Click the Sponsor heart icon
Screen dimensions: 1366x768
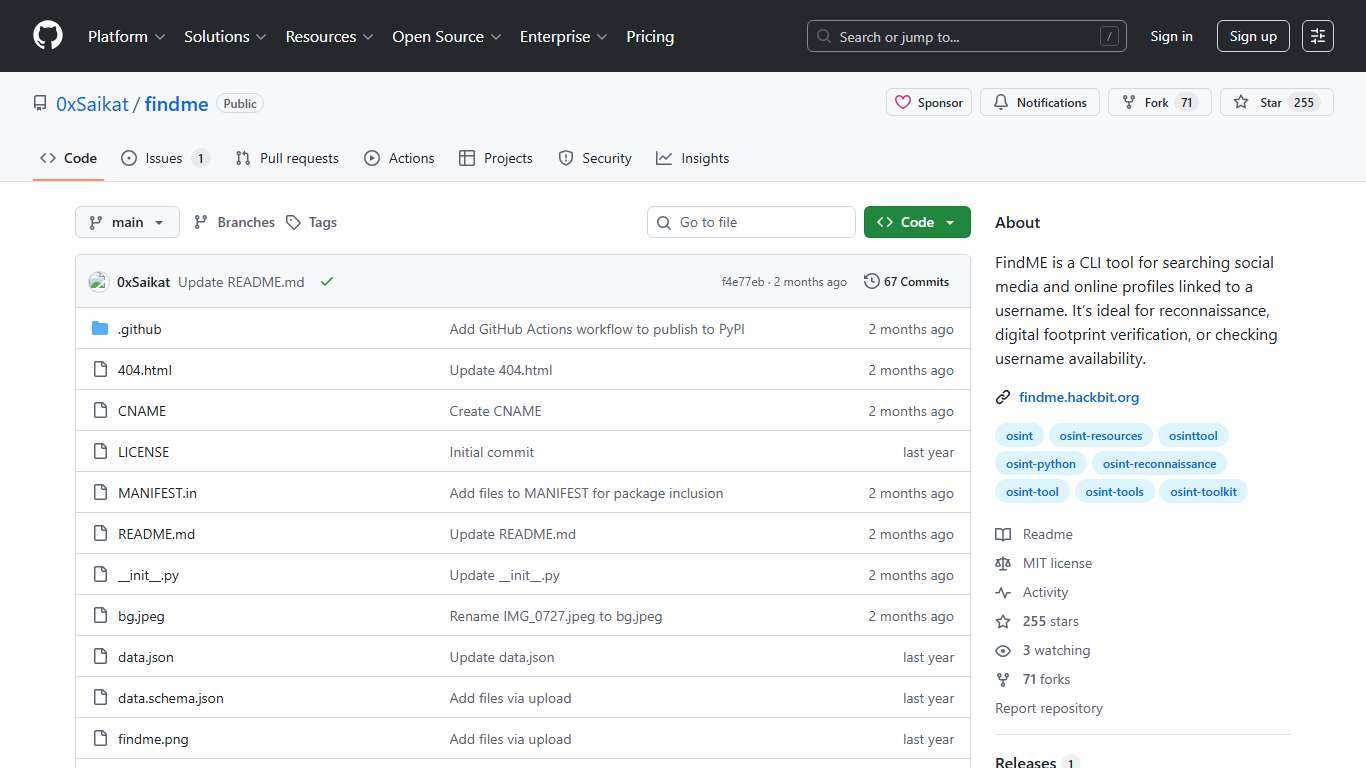click(904, 102)
